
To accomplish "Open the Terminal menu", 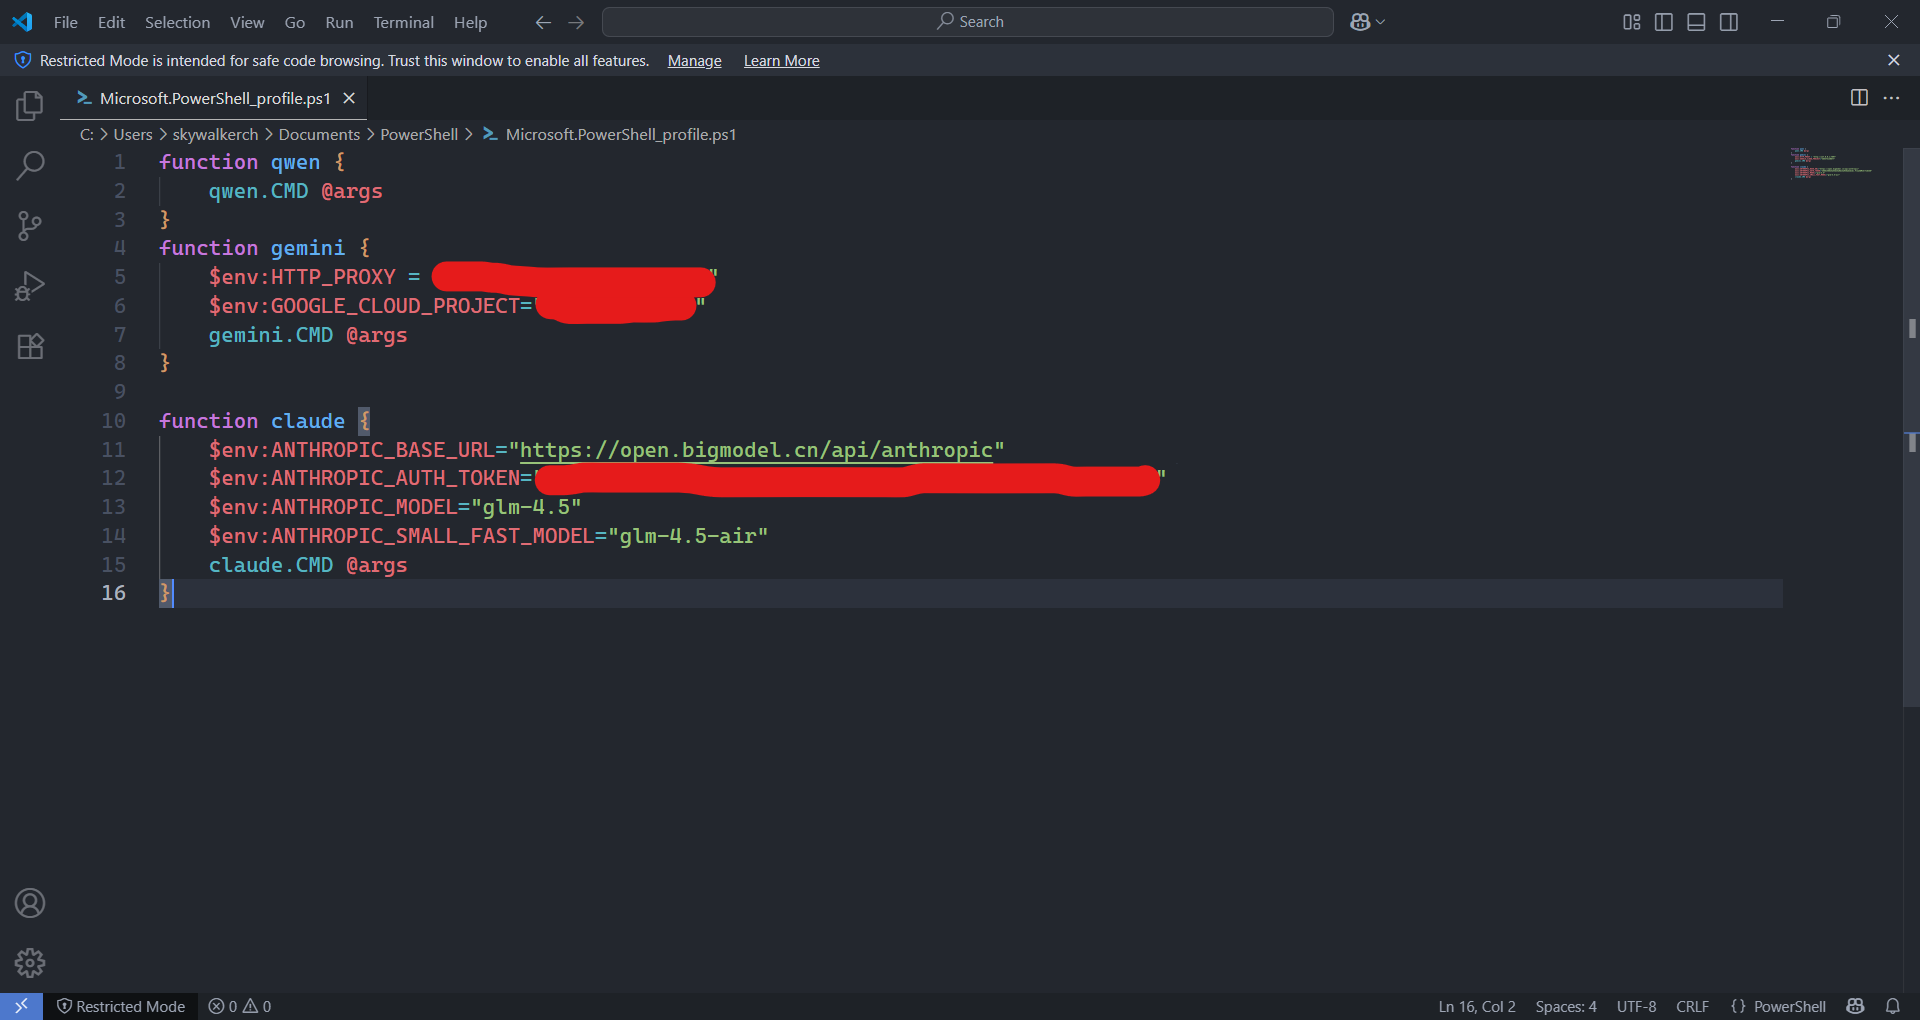I will pos(403,22).
